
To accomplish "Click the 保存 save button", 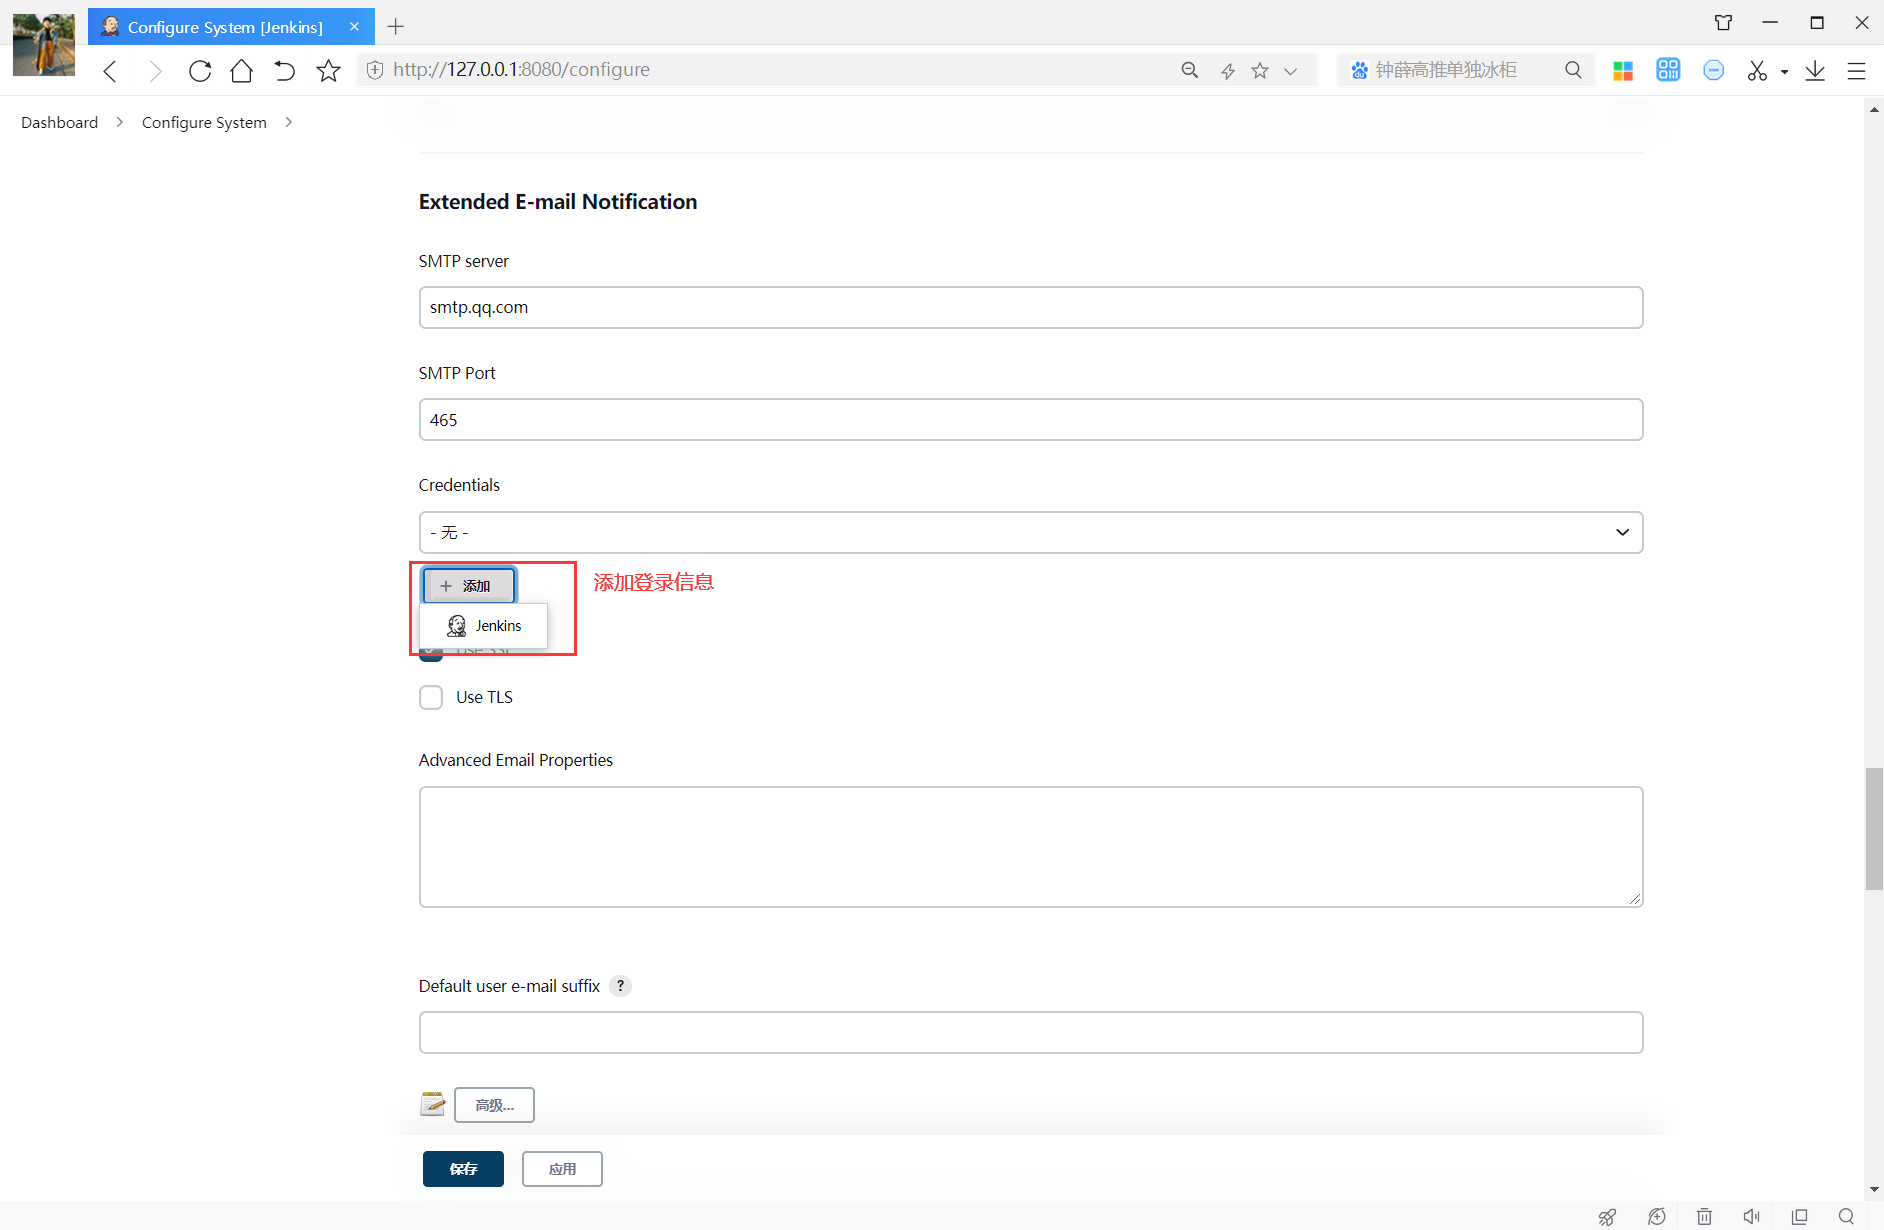I will click(x=463, y=1169).
